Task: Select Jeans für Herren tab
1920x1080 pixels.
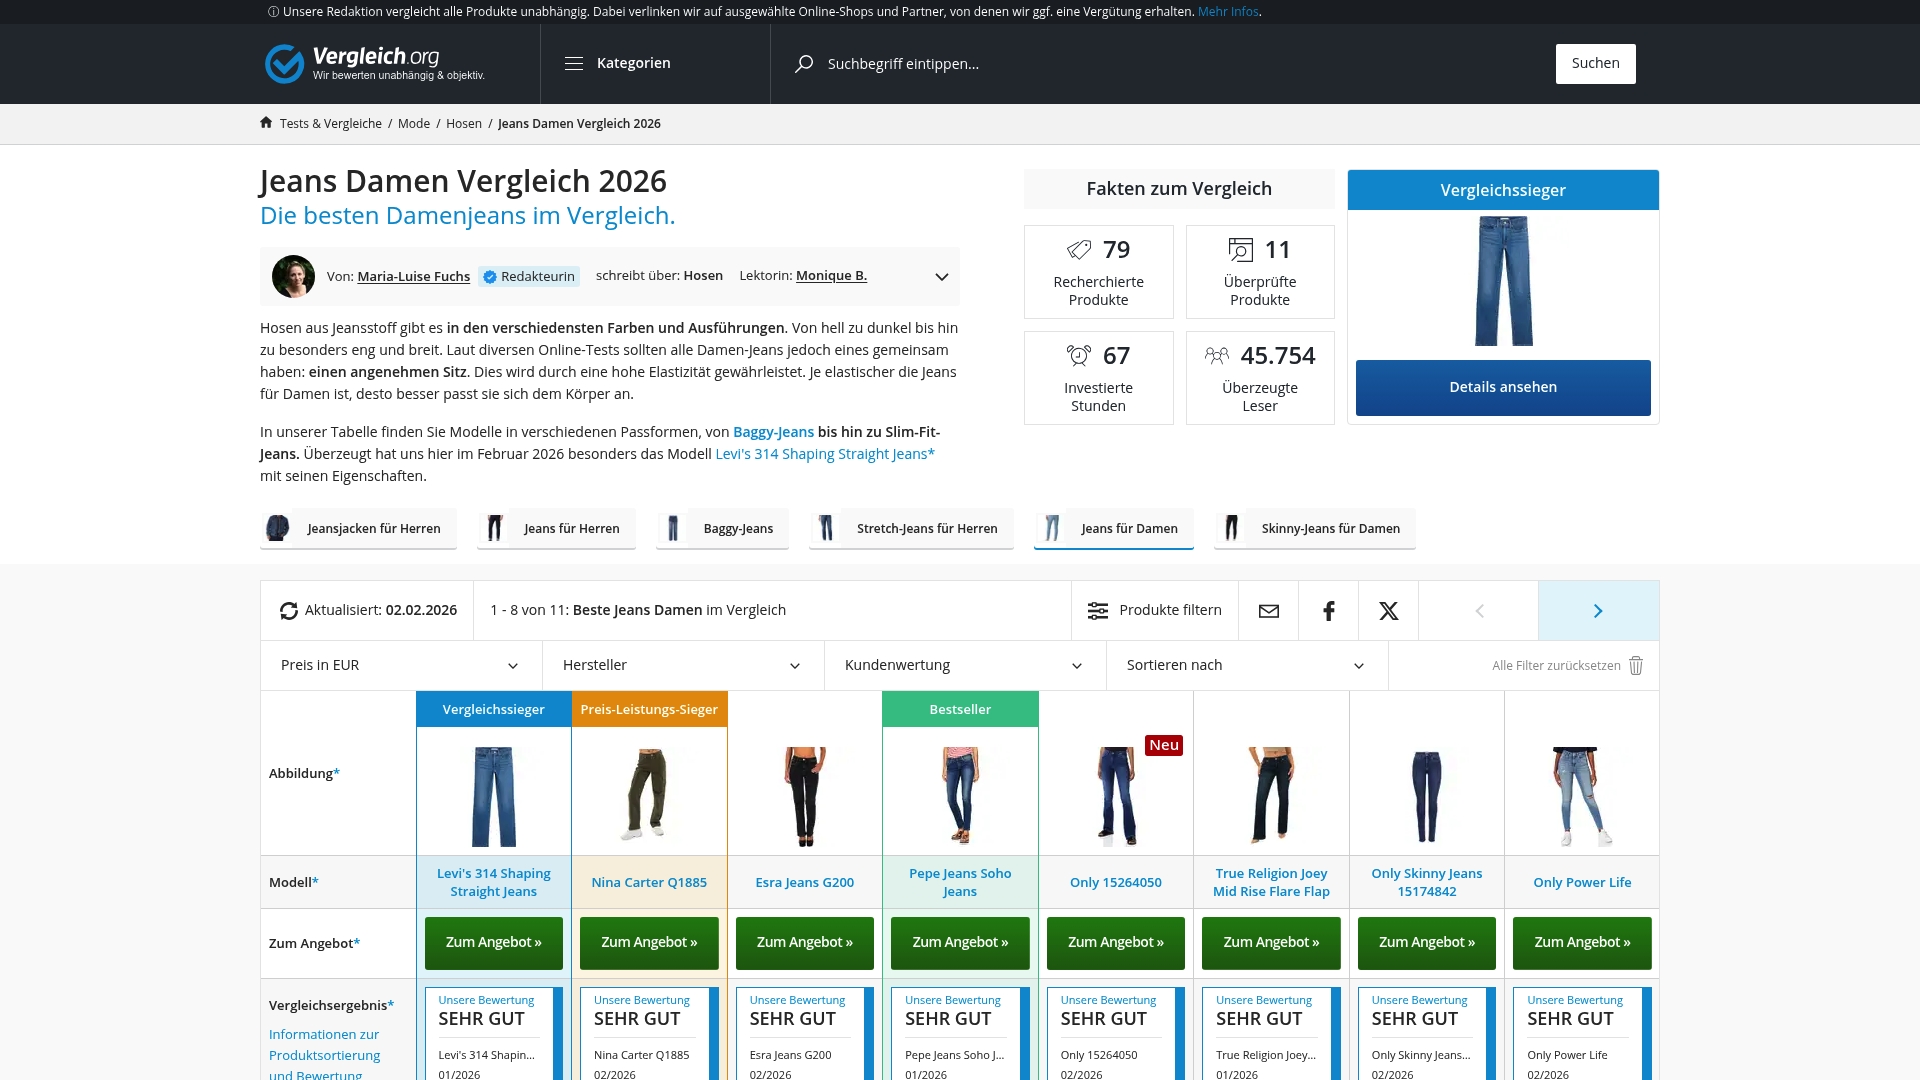Action: pyautogui.click(x=556, y=528)
